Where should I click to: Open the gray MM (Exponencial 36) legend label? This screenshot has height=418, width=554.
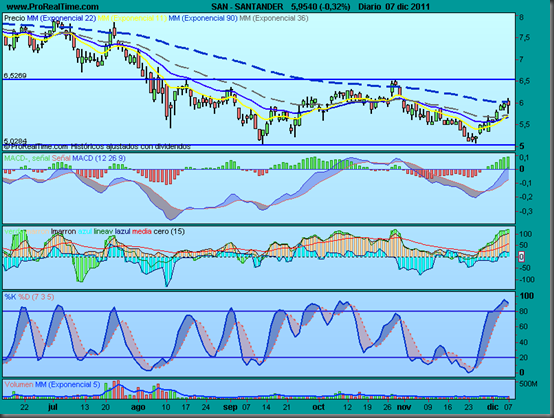(x=274, y=18)
